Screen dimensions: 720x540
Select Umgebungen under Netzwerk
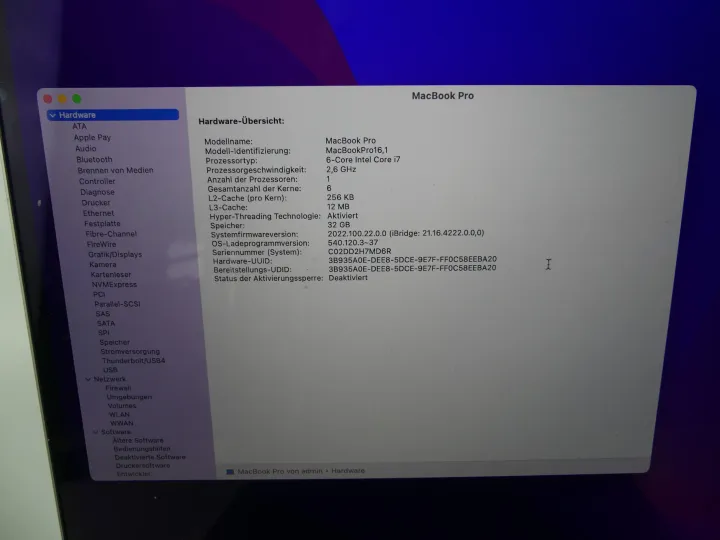click(129, 397)
